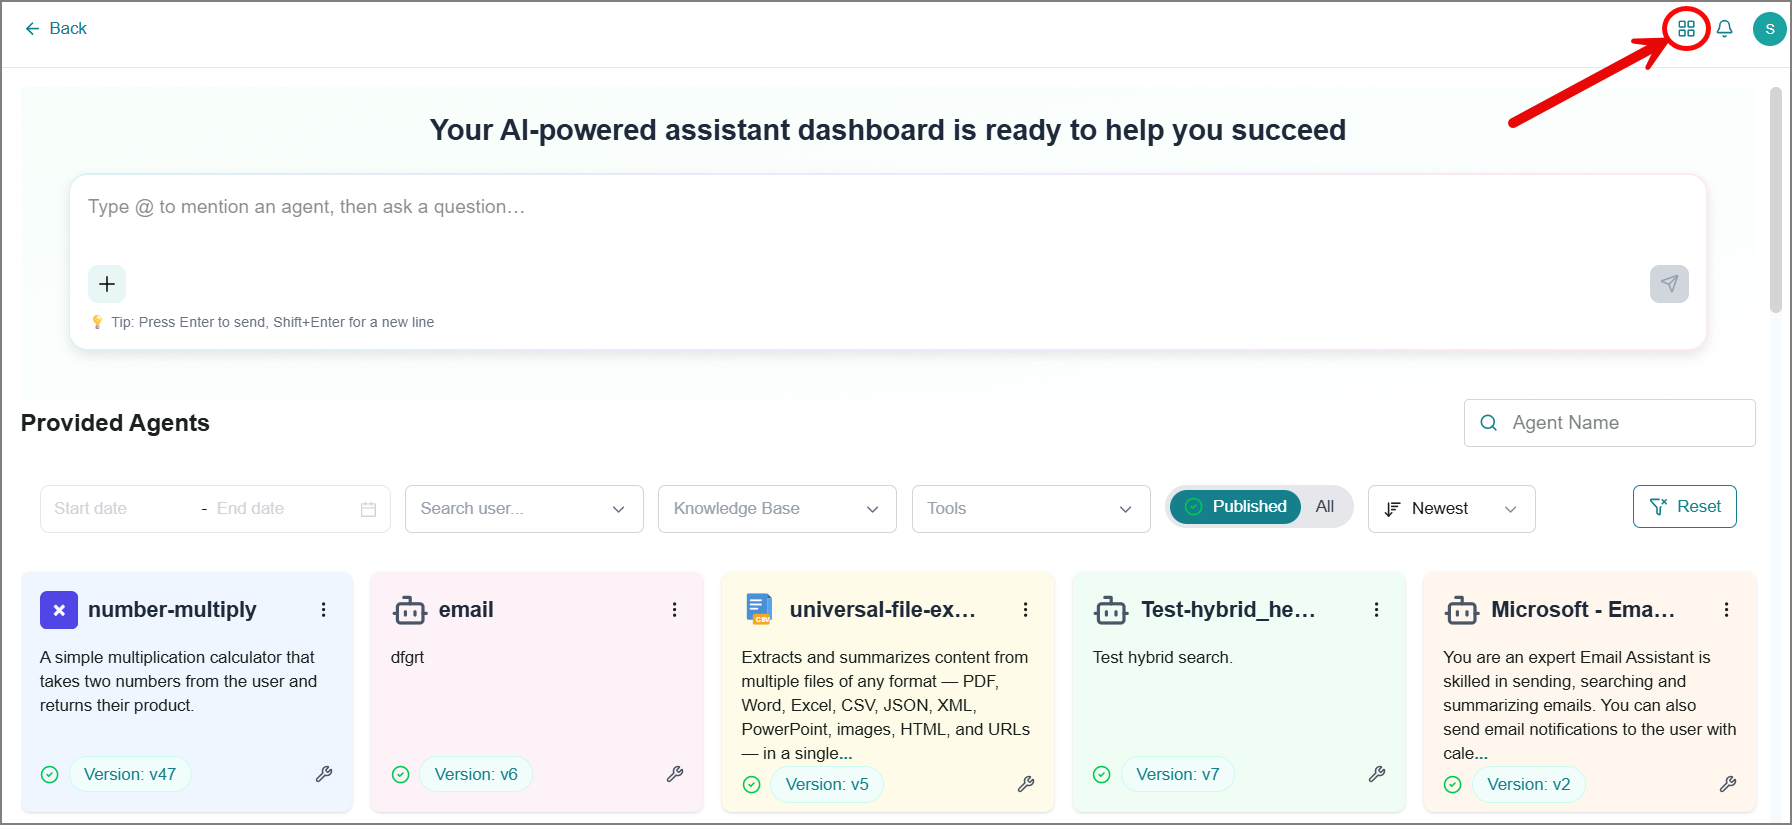Screen dimensions: 1792x825
Task: Focus the Agent Name search box
Action: click(x=1609, y=423)
